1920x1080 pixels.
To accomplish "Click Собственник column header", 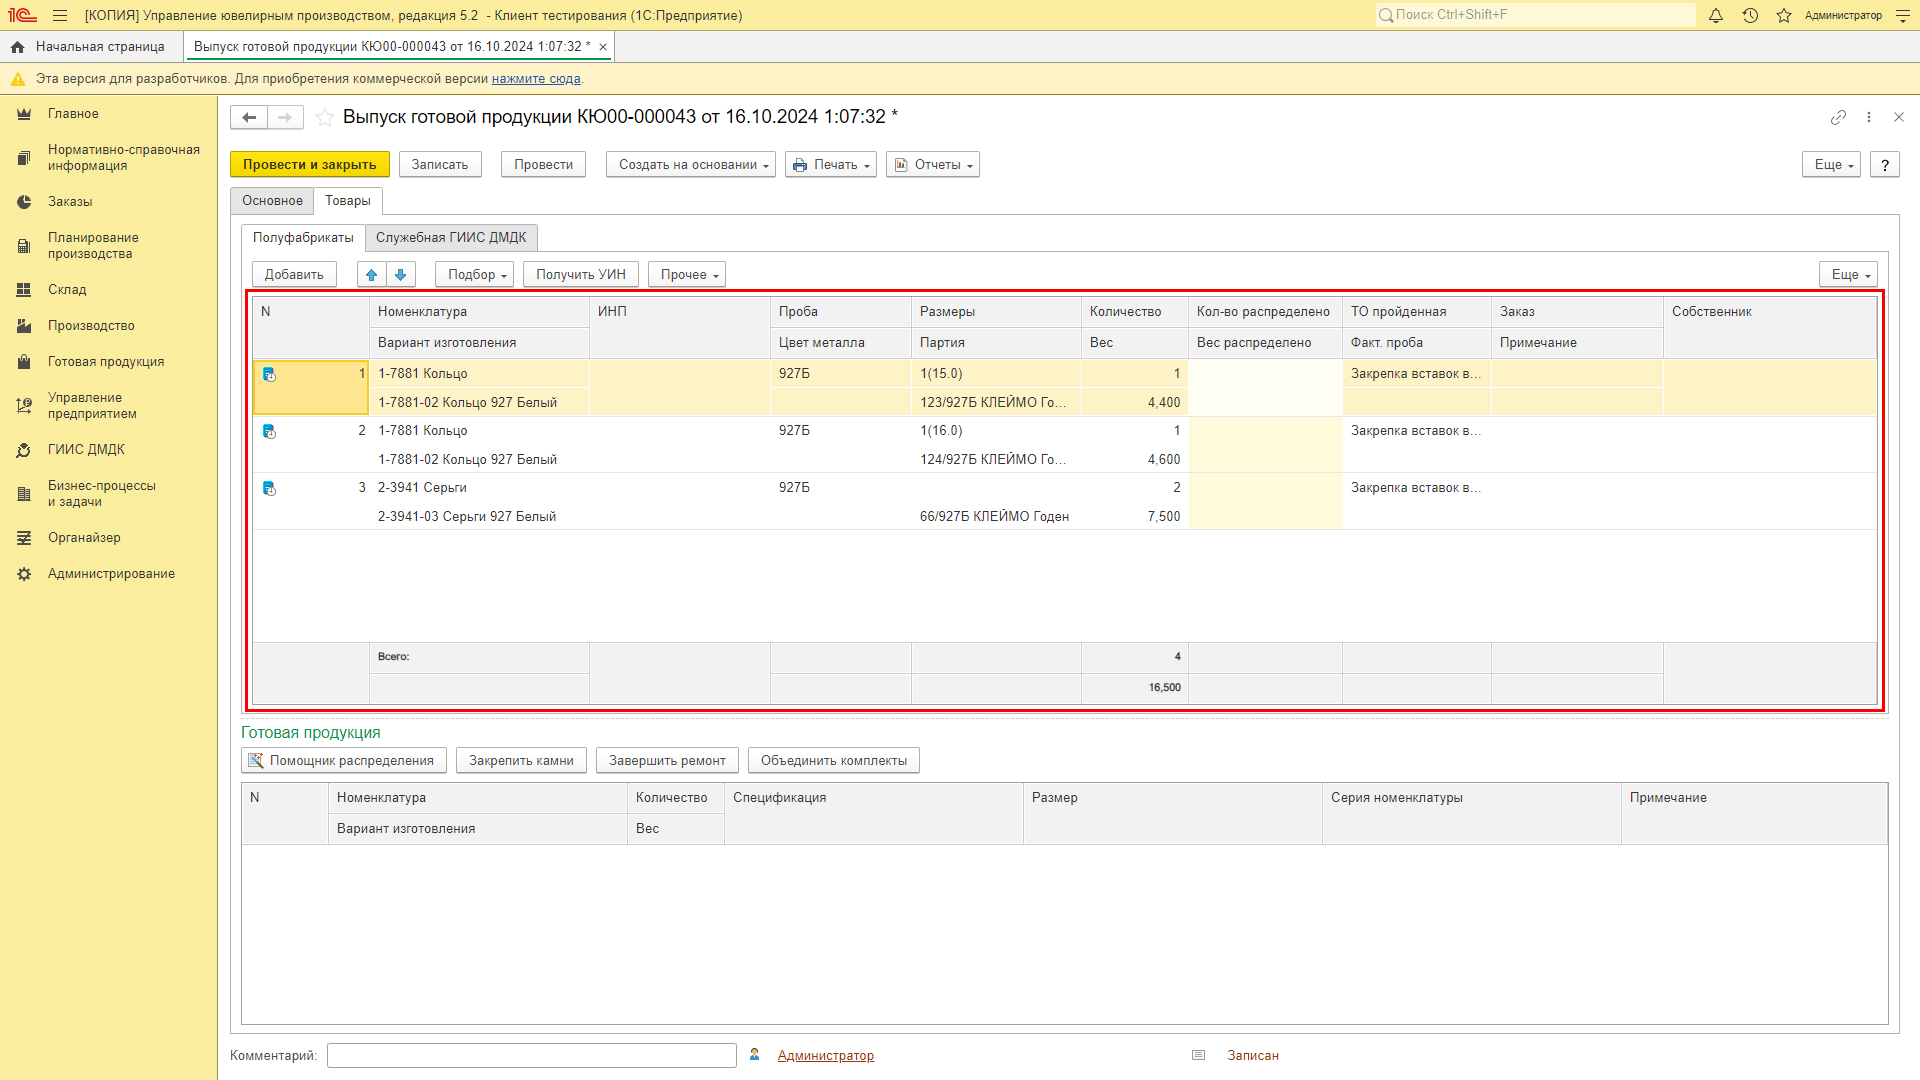I will [1769, 327].
